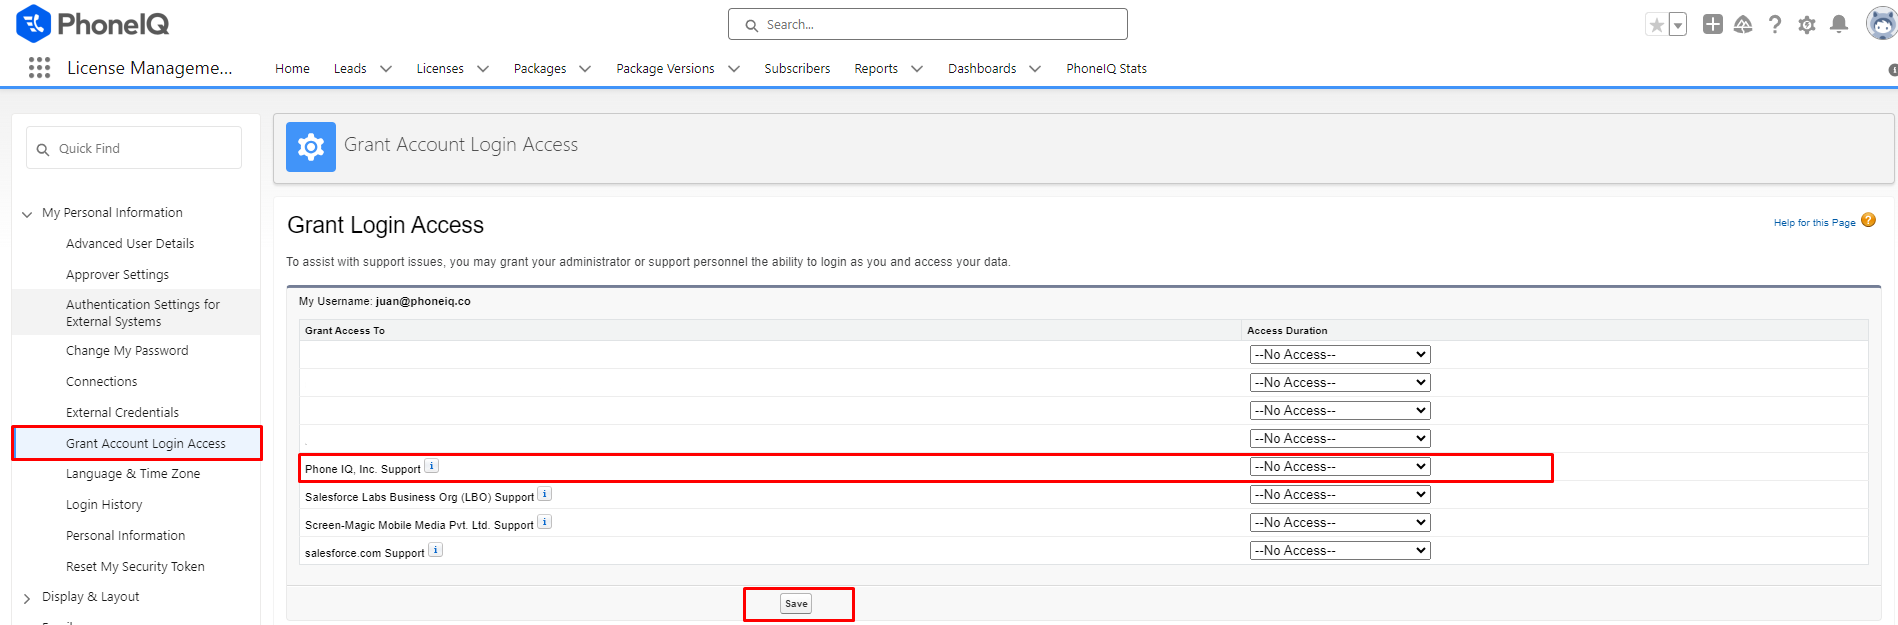Image resolution: width=1898 pixels, height=625 pixels.
Task: Open access duration dropdown for Phone IQ, Inc. Support
Action: tap(1340, 466)
